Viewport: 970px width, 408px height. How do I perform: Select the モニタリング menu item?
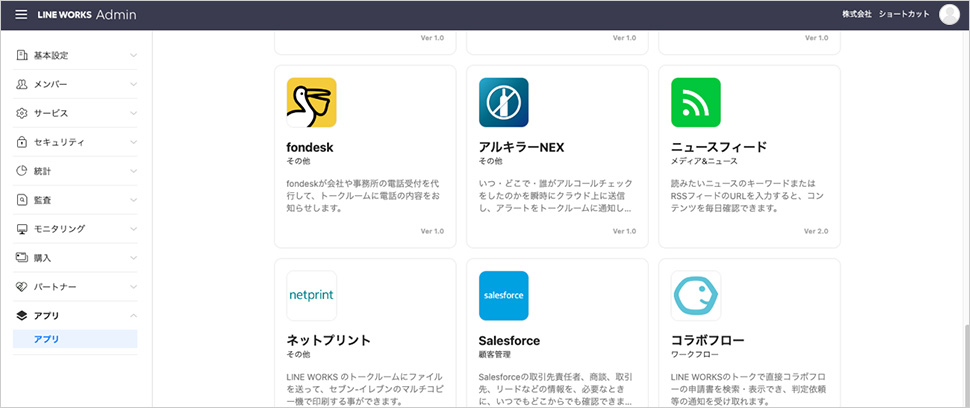tap(75, 229)
